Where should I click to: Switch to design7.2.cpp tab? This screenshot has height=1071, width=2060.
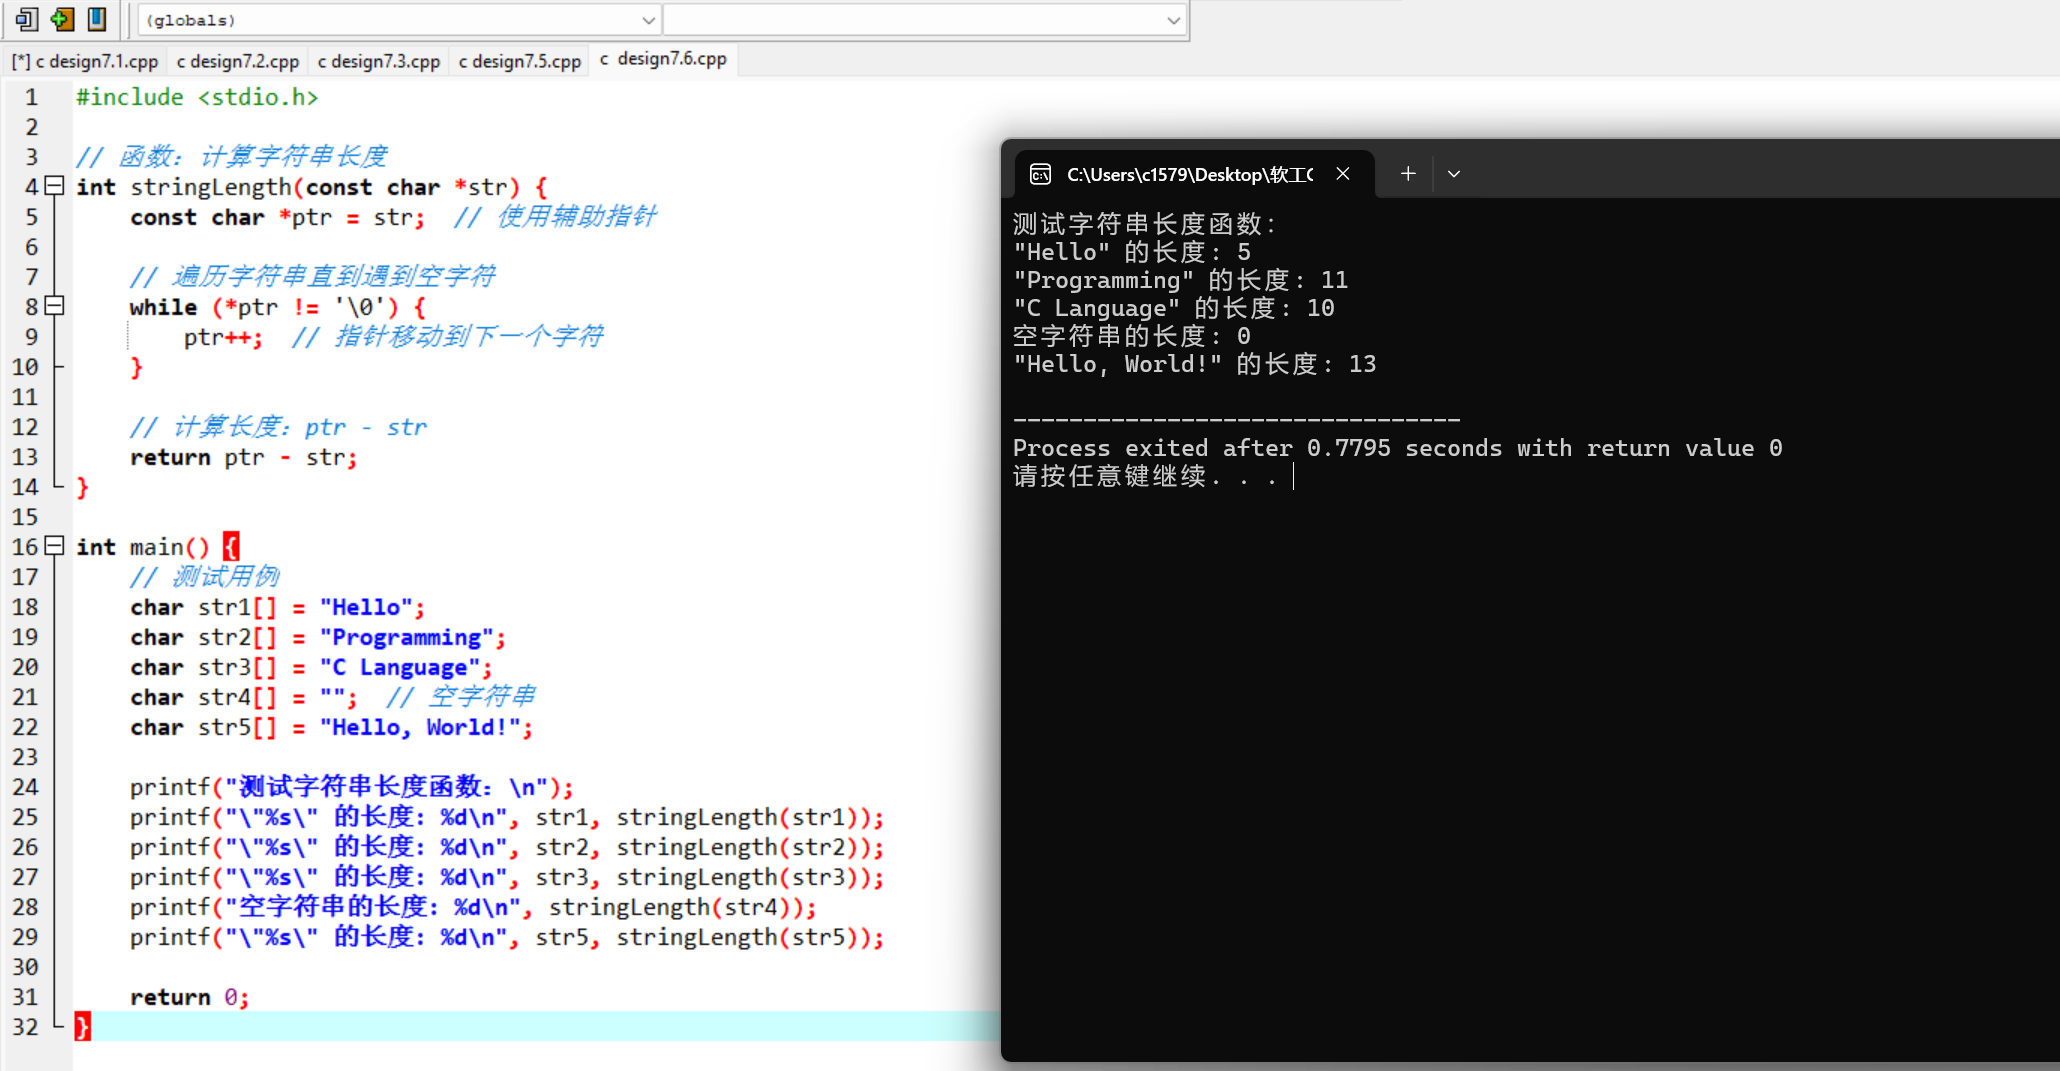(238, 61)
